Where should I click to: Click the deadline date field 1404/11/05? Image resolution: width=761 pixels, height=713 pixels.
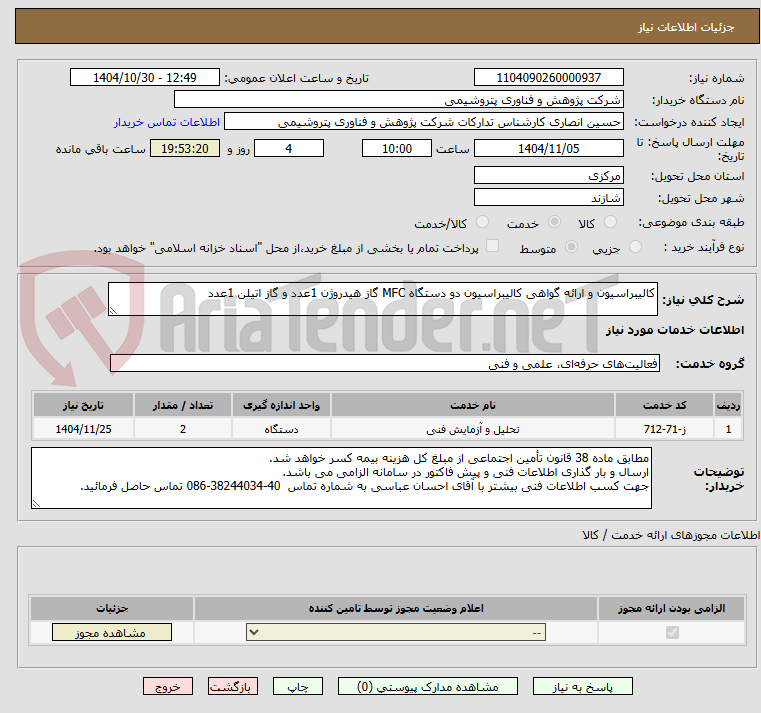click(548, 149)
